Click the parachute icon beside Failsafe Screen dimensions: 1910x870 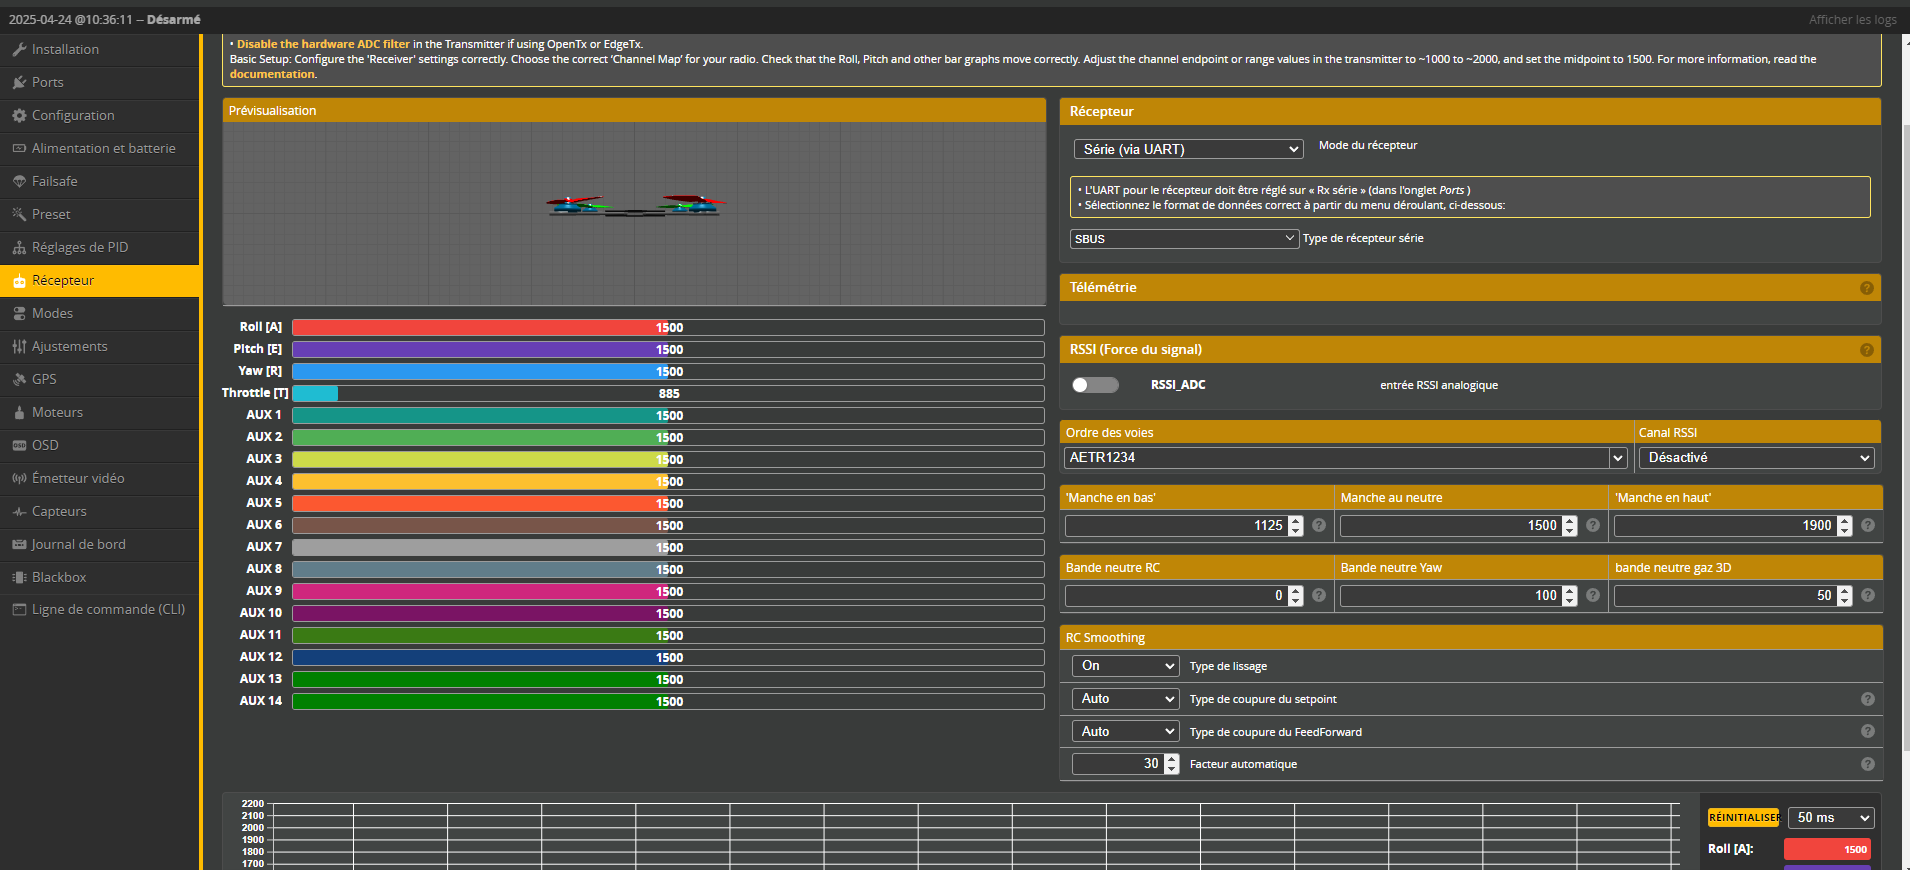[x=19, y=182]
